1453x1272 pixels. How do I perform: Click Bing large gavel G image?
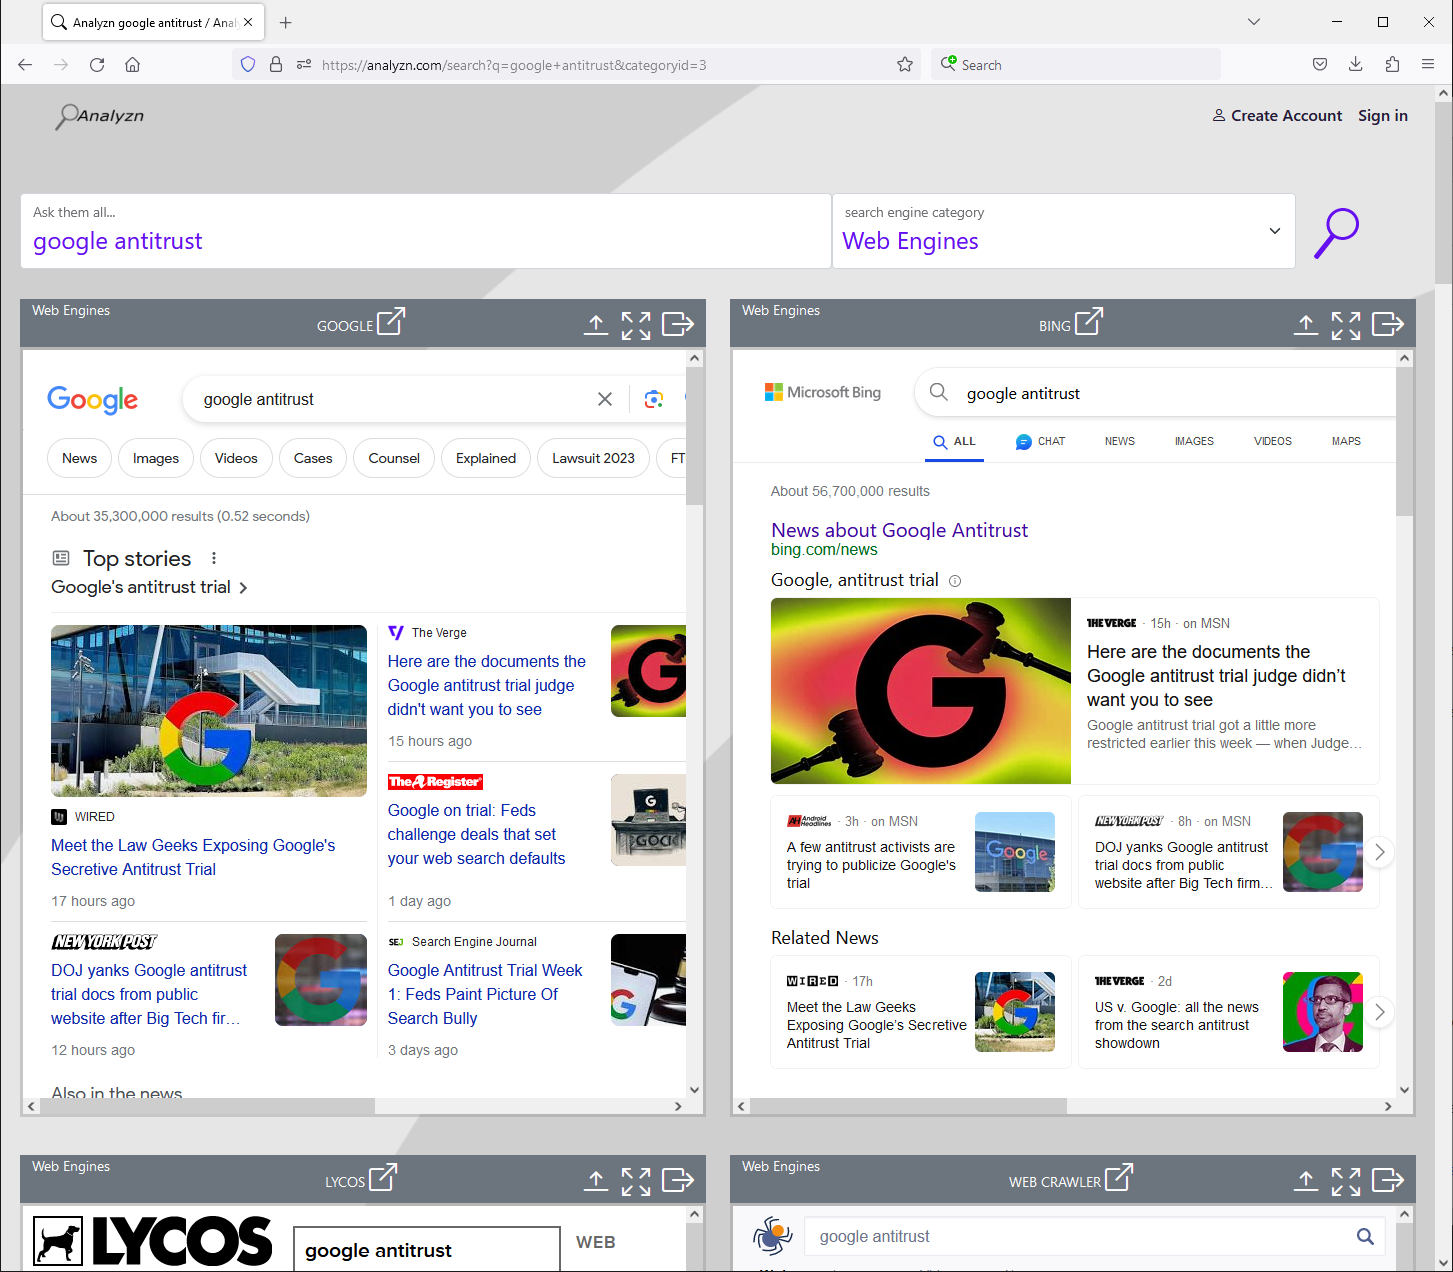[921, 691]
